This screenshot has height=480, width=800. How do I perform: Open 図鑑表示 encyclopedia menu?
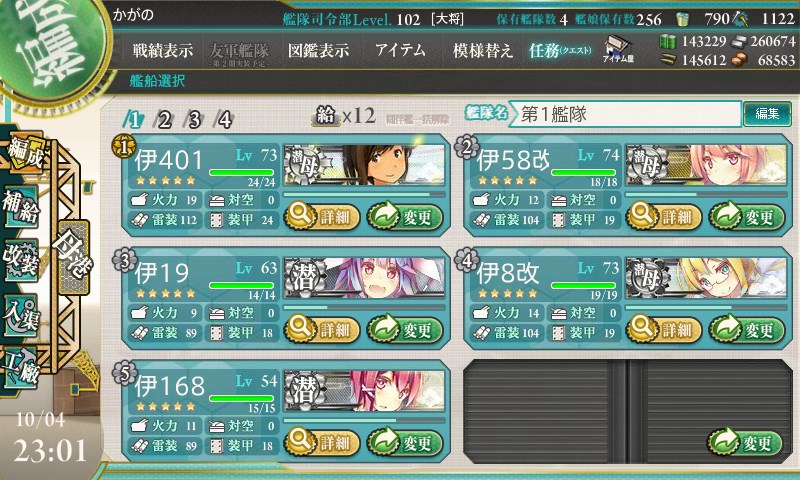[x=318, y=50]
